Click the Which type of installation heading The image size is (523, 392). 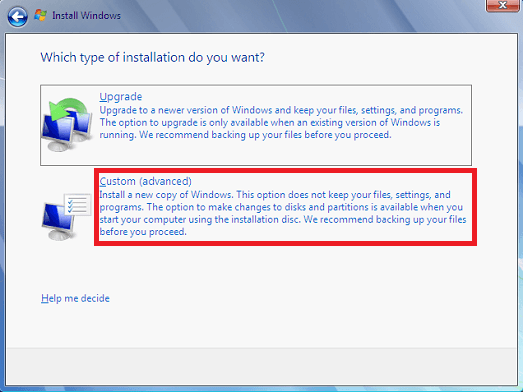[152, 57]
